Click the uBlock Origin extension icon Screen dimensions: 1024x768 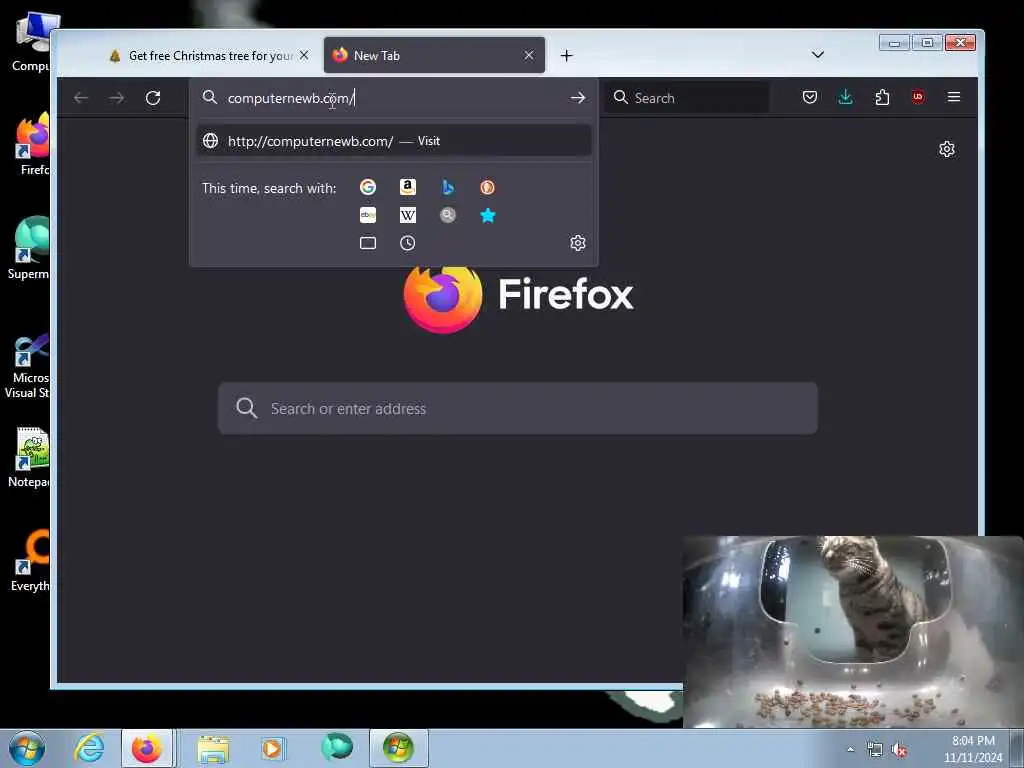918,97
